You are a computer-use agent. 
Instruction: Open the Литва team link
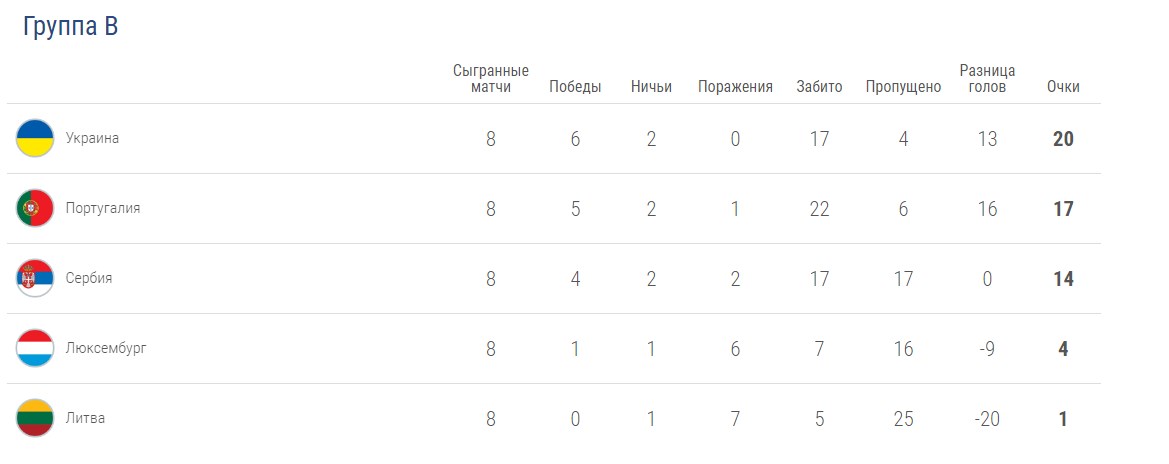(x=85, y=418)
